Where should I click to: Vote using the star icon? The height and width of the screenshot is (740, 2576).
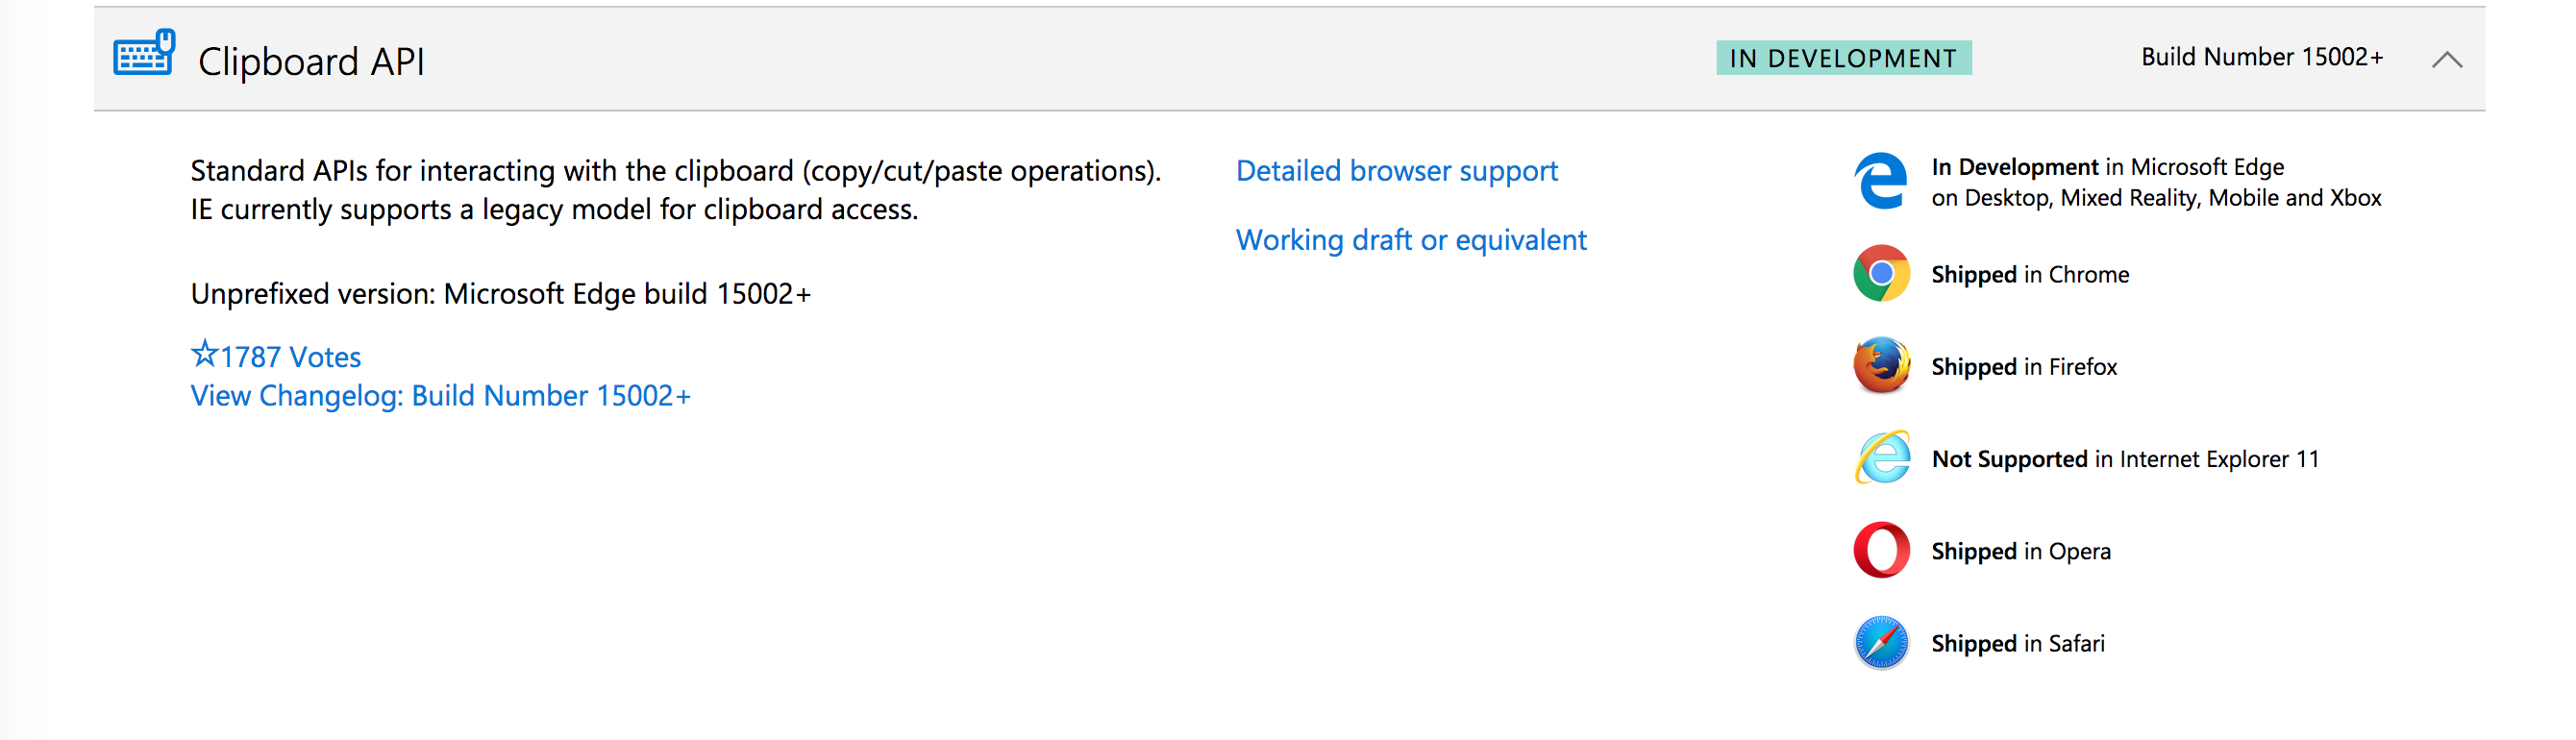tap(204, 354)
